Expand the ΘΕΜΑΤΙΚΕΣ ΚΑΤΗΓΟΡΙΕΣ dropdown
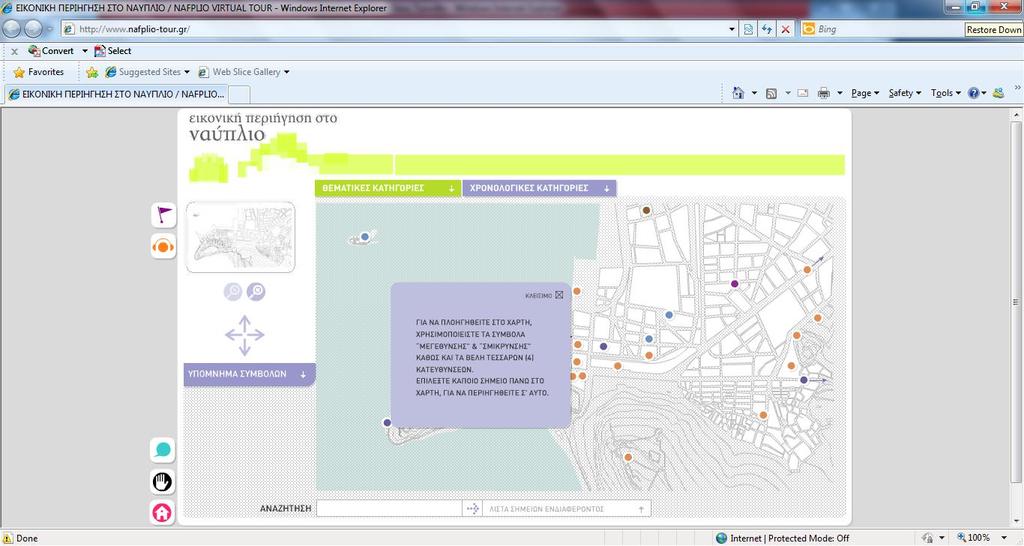This screenshot has width=1024, height=546. tap(388, 188)
